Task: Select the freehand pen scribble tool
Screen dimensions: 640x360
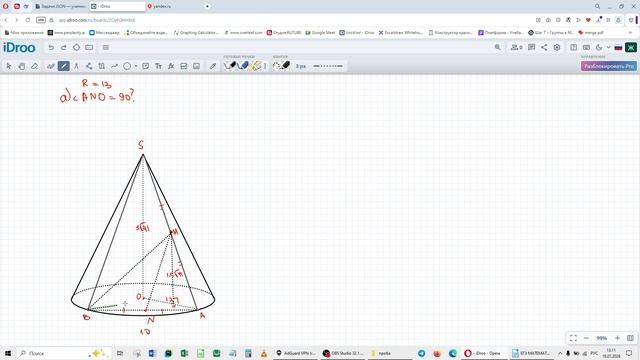Action: coord(50,66)
